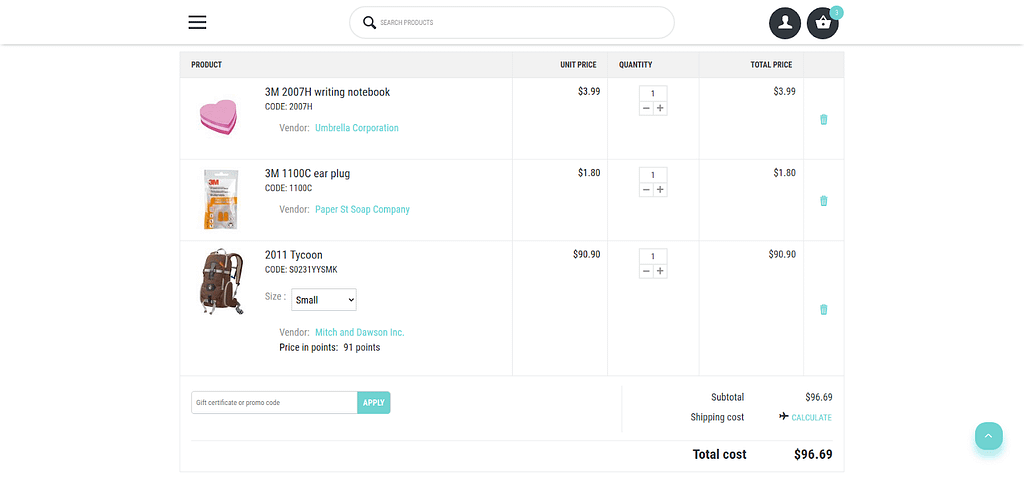Click the text CODE: S0231YYSMK
The width and height of the screenshot is (1024, 492).
click(301, 270)
